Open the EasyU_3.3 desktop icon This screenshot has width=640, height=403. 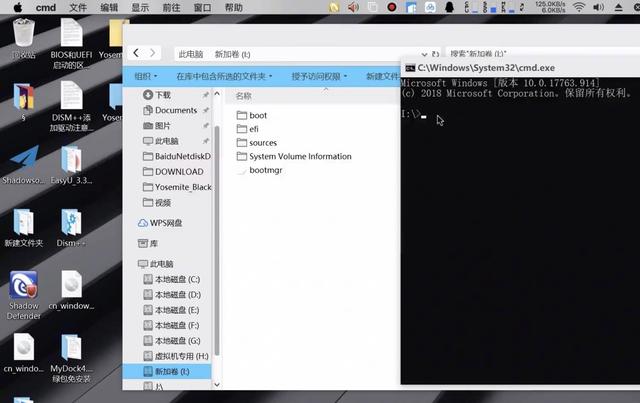[71, 164]
